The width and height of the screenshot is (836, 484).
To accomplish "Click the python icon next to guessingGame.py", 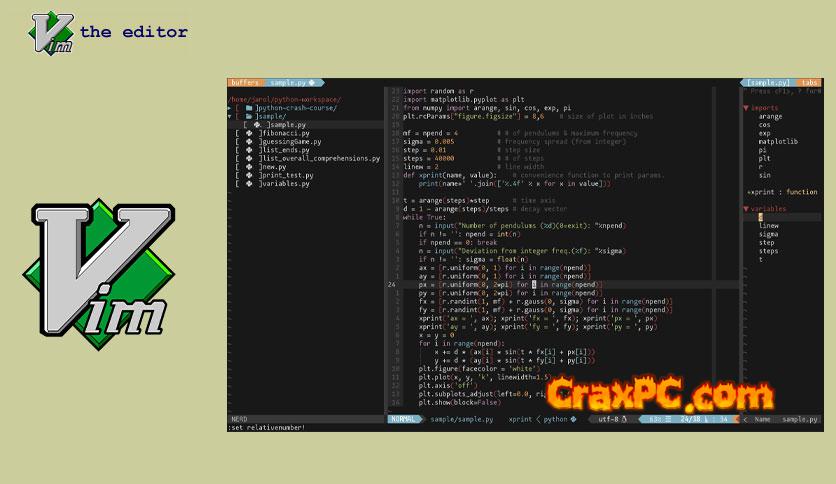I will pyautogui.click(x=249, y=141).
